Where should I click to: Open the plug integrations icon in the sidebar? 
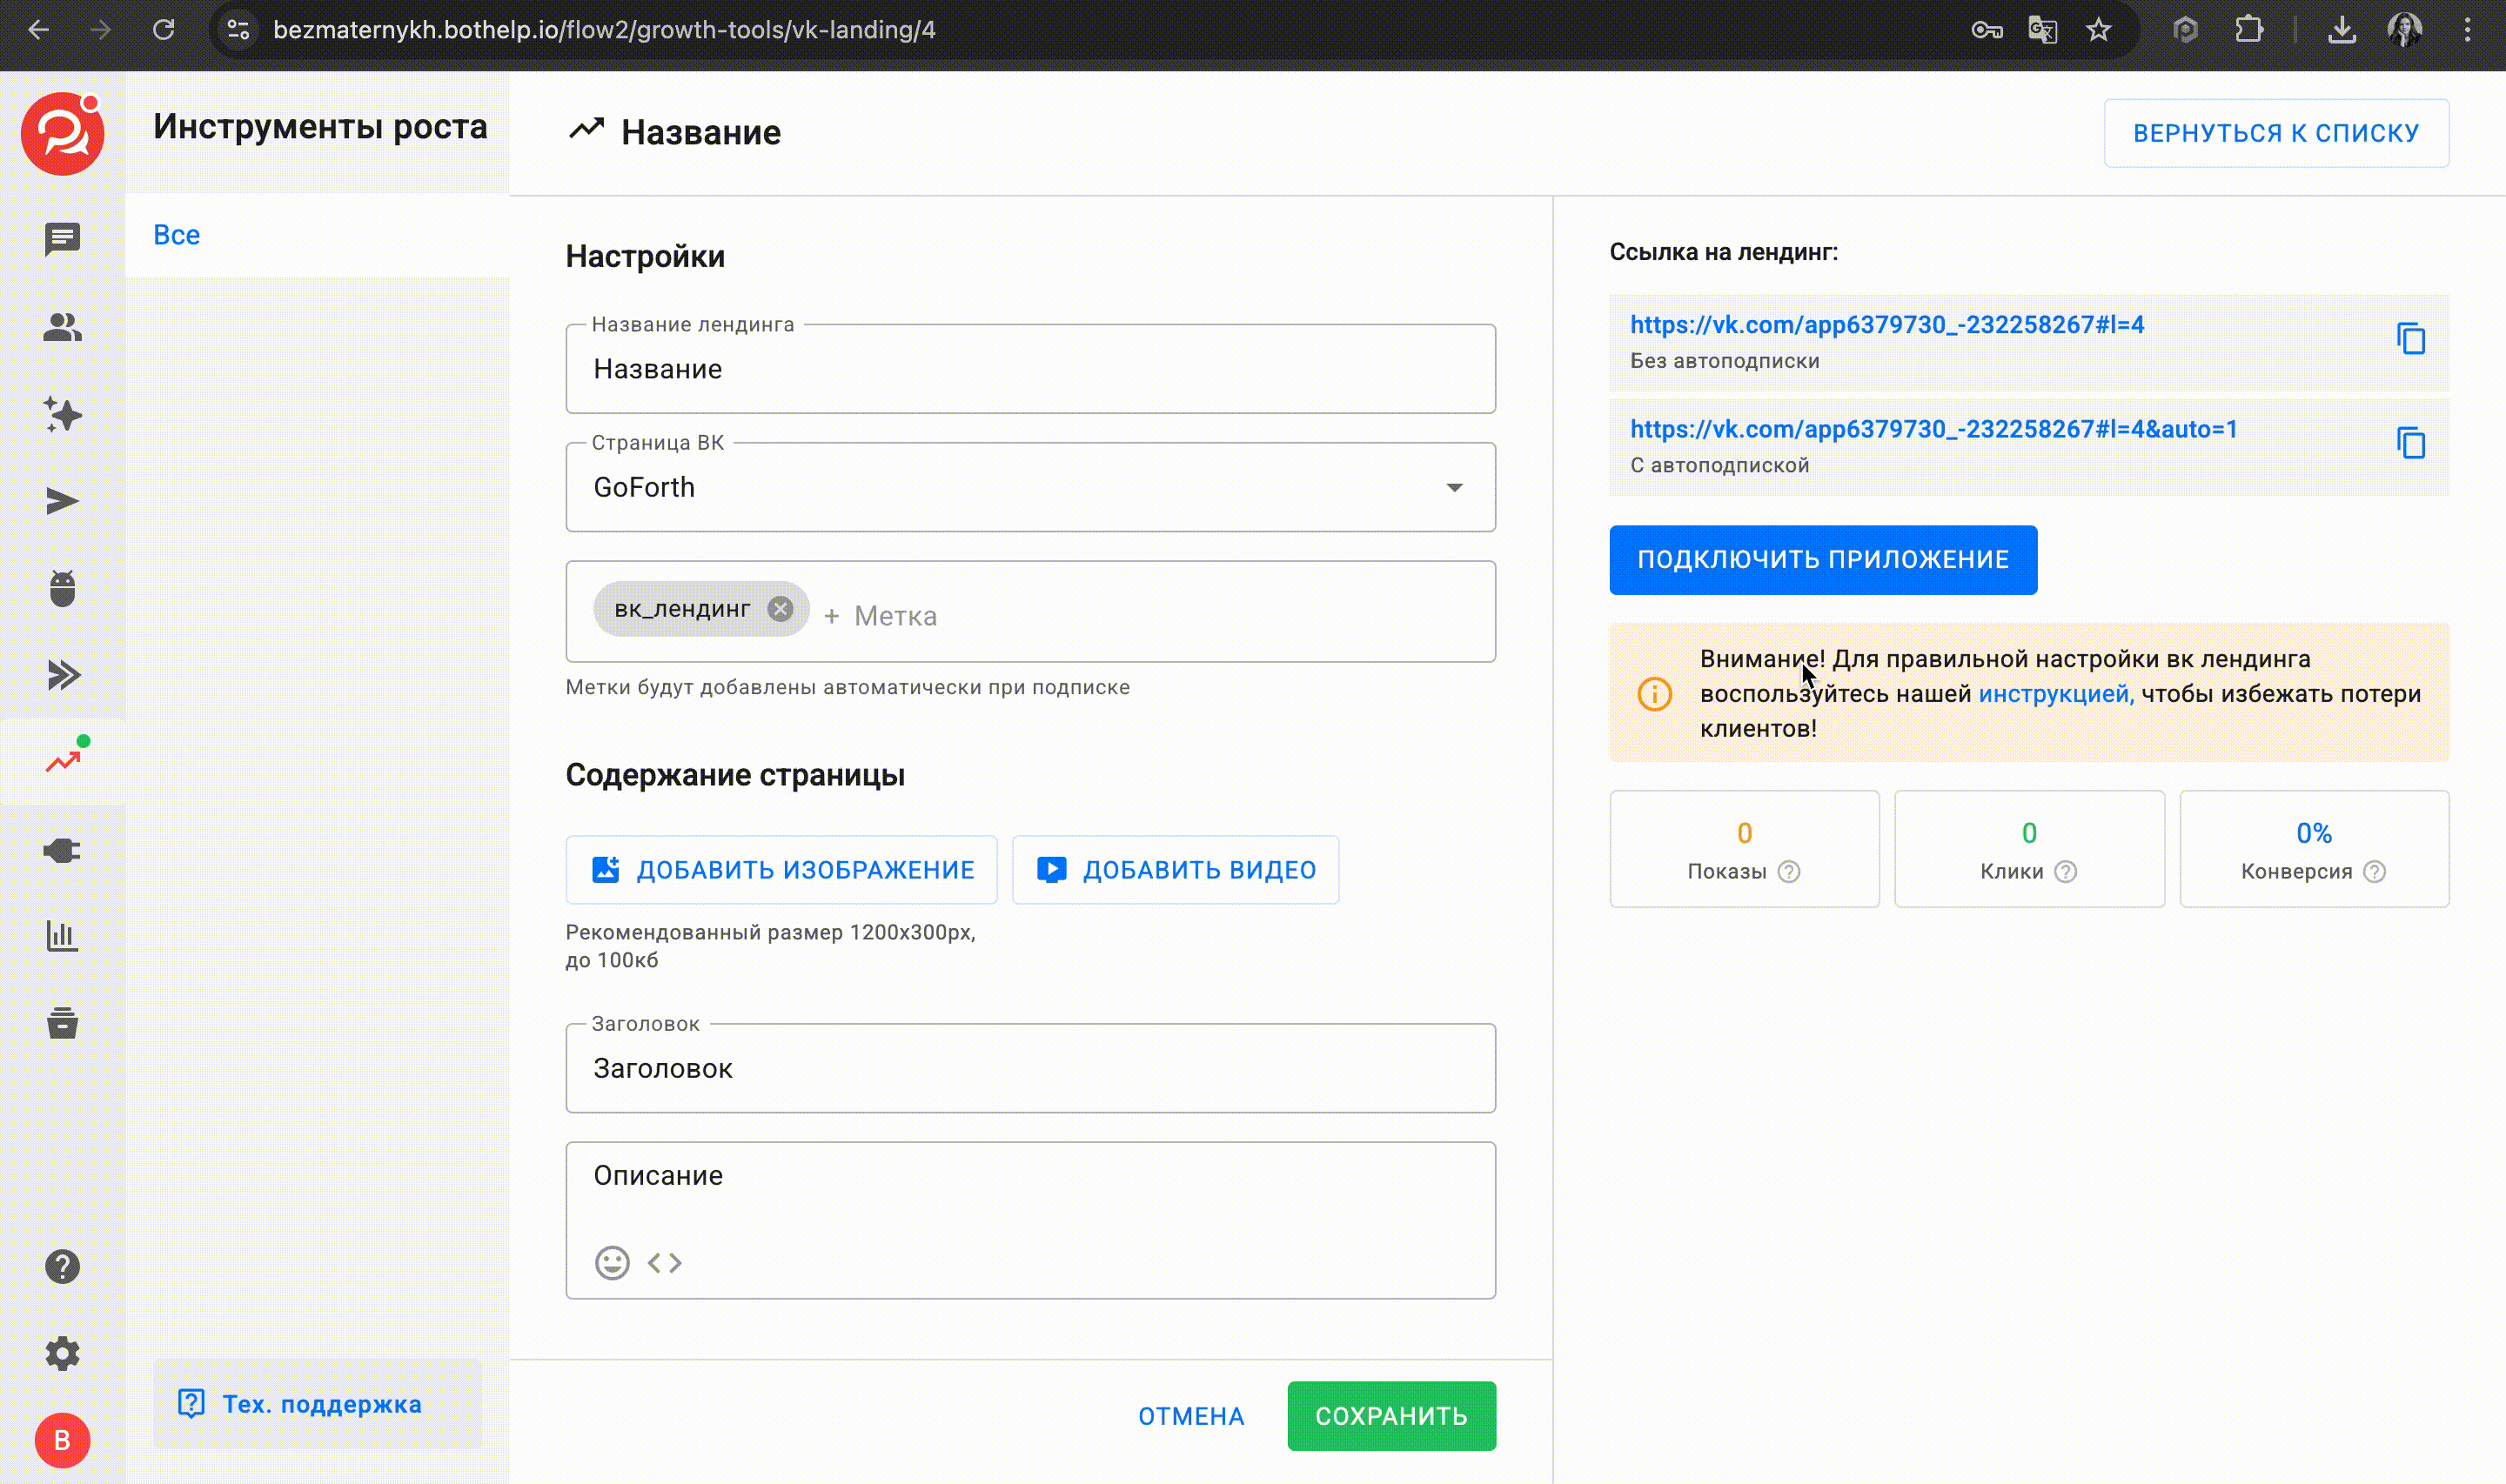62,850
